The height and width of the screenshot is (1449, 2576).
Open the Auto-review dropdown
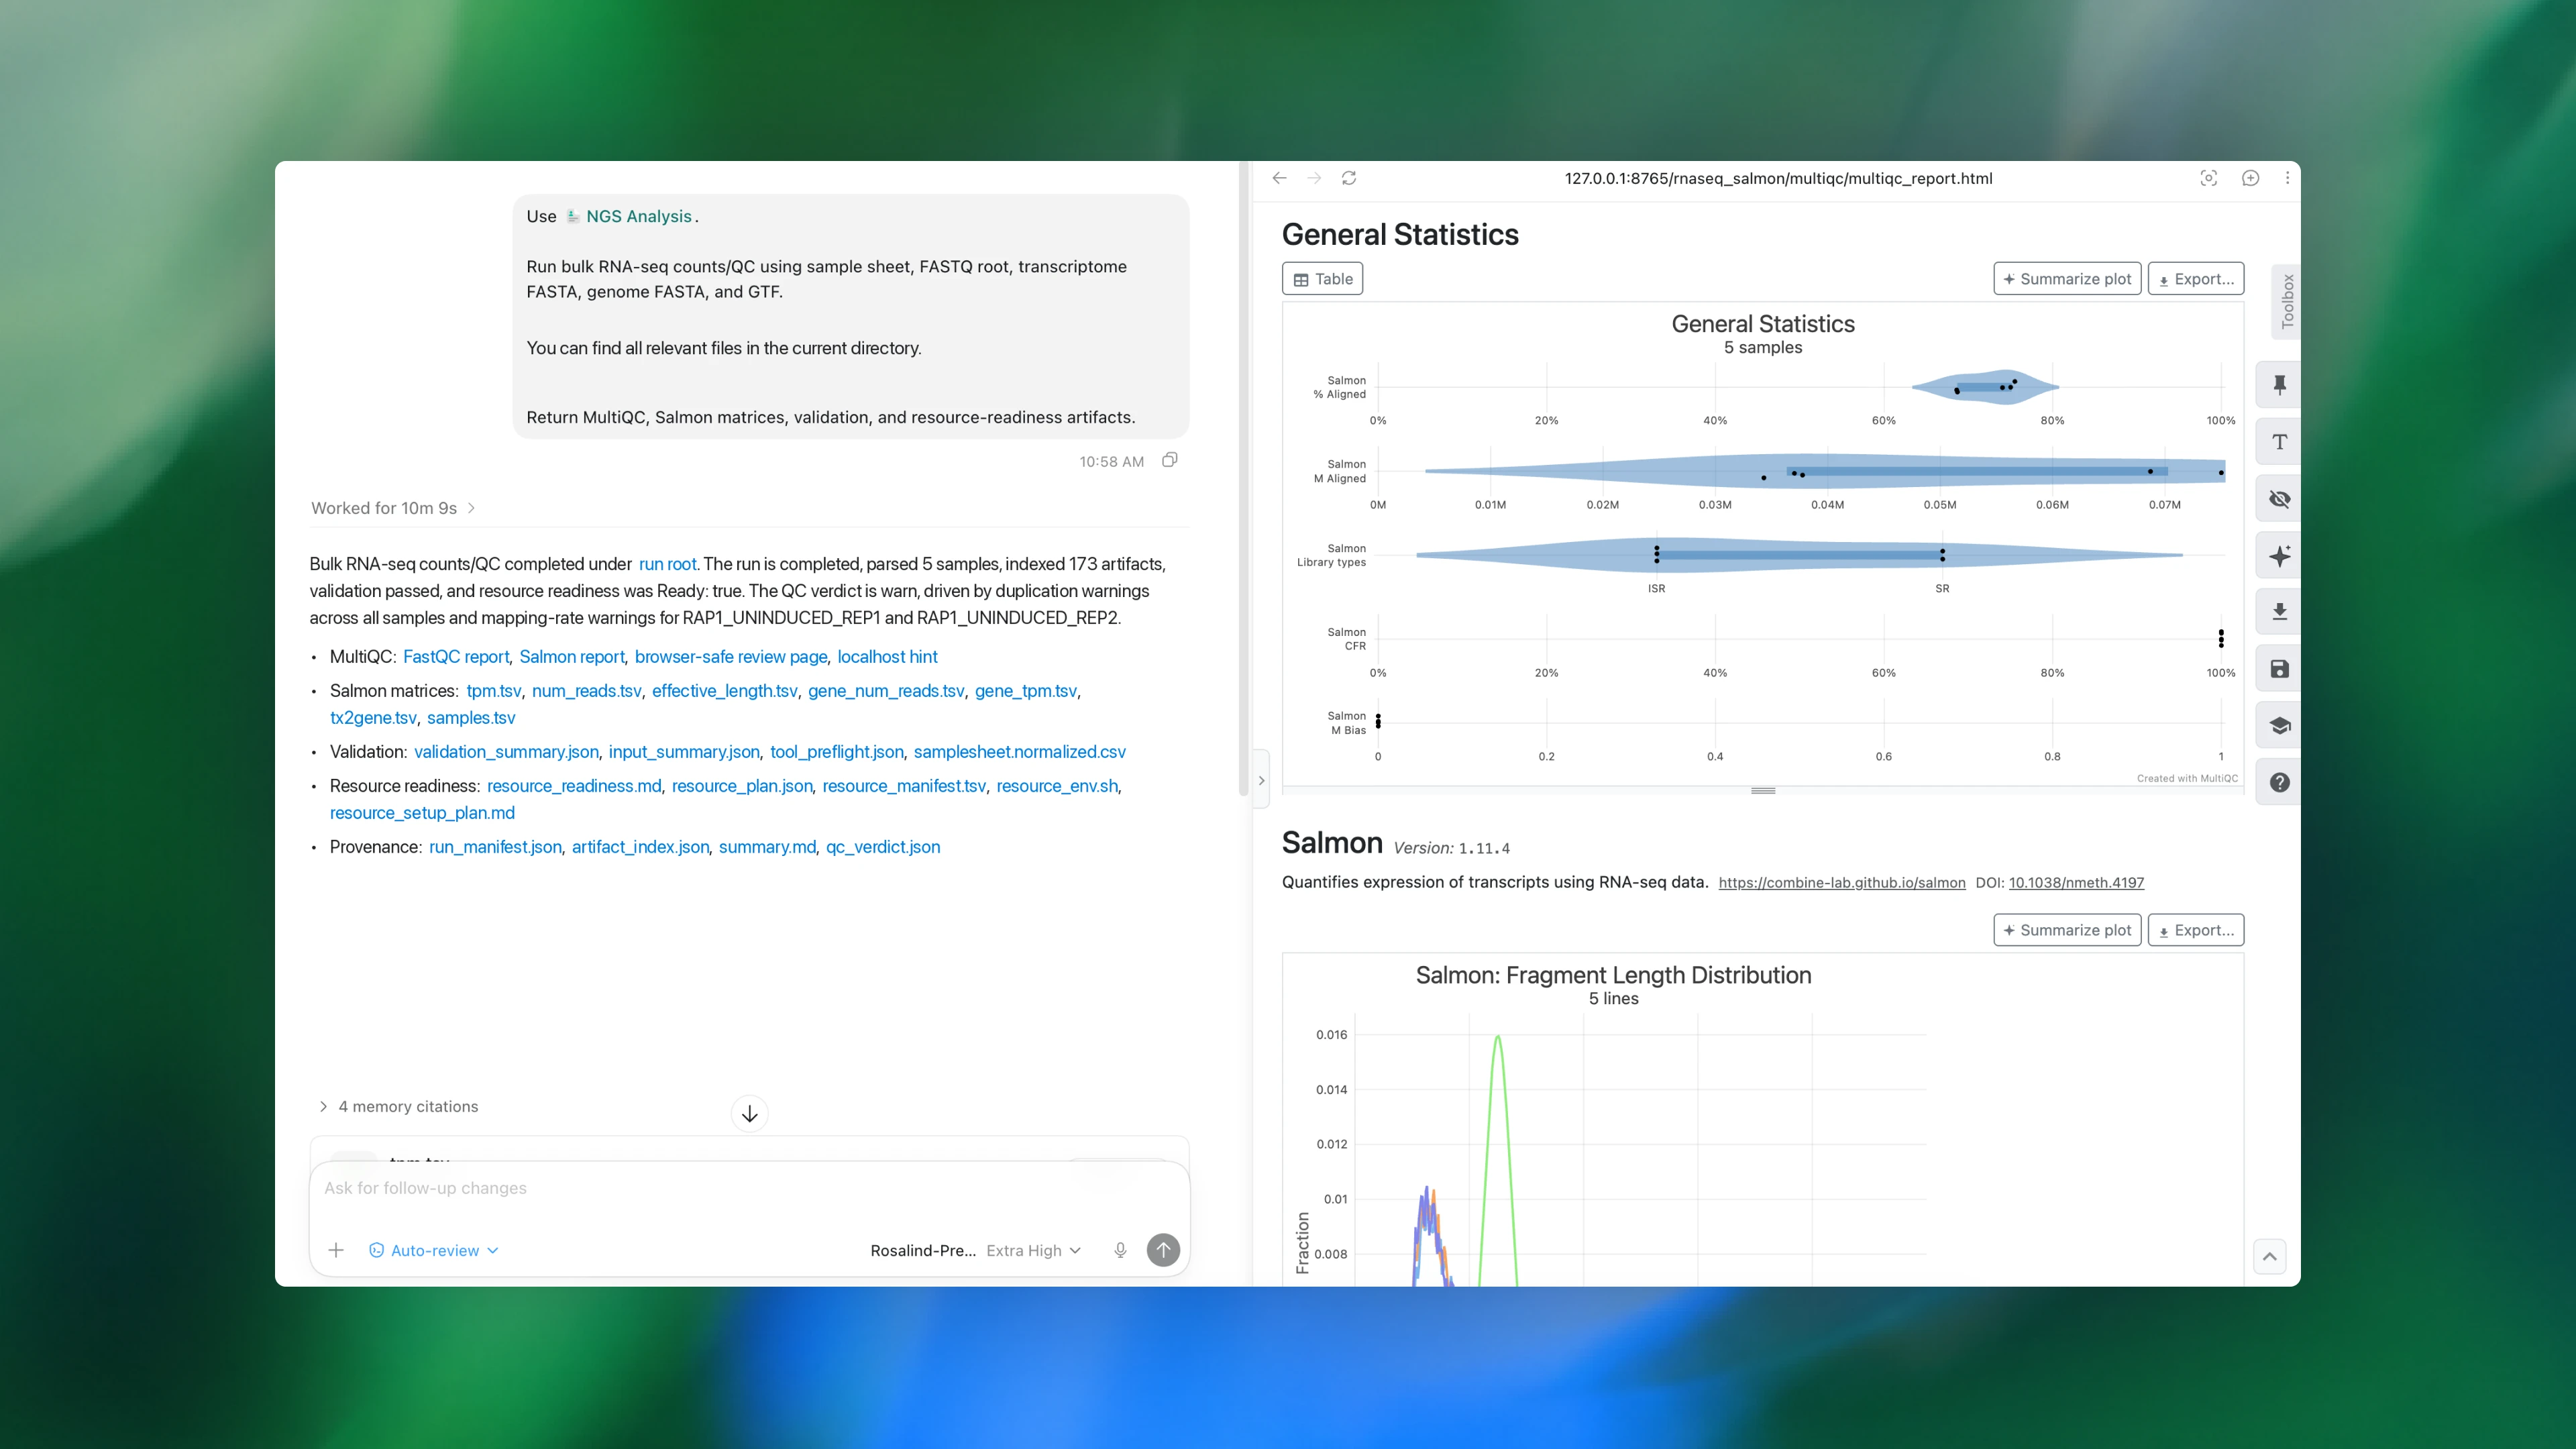point(434,1250)
